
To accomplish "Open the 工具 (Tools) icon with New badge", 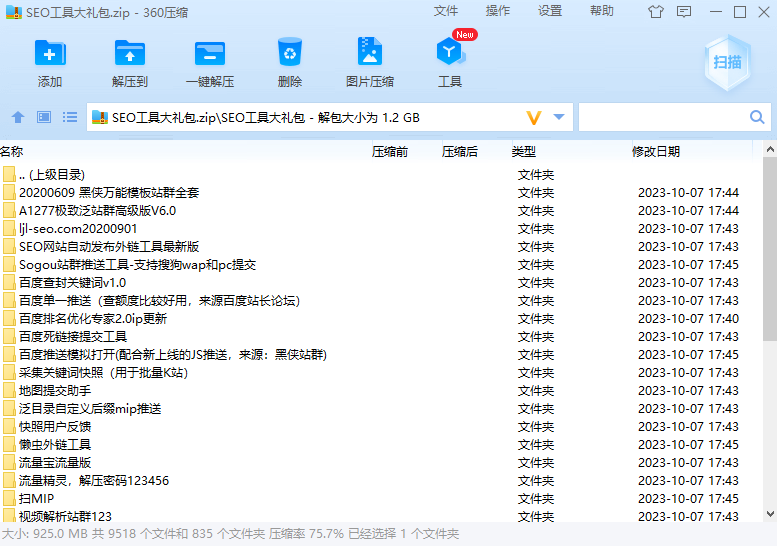I will click(x=450, y=52).
